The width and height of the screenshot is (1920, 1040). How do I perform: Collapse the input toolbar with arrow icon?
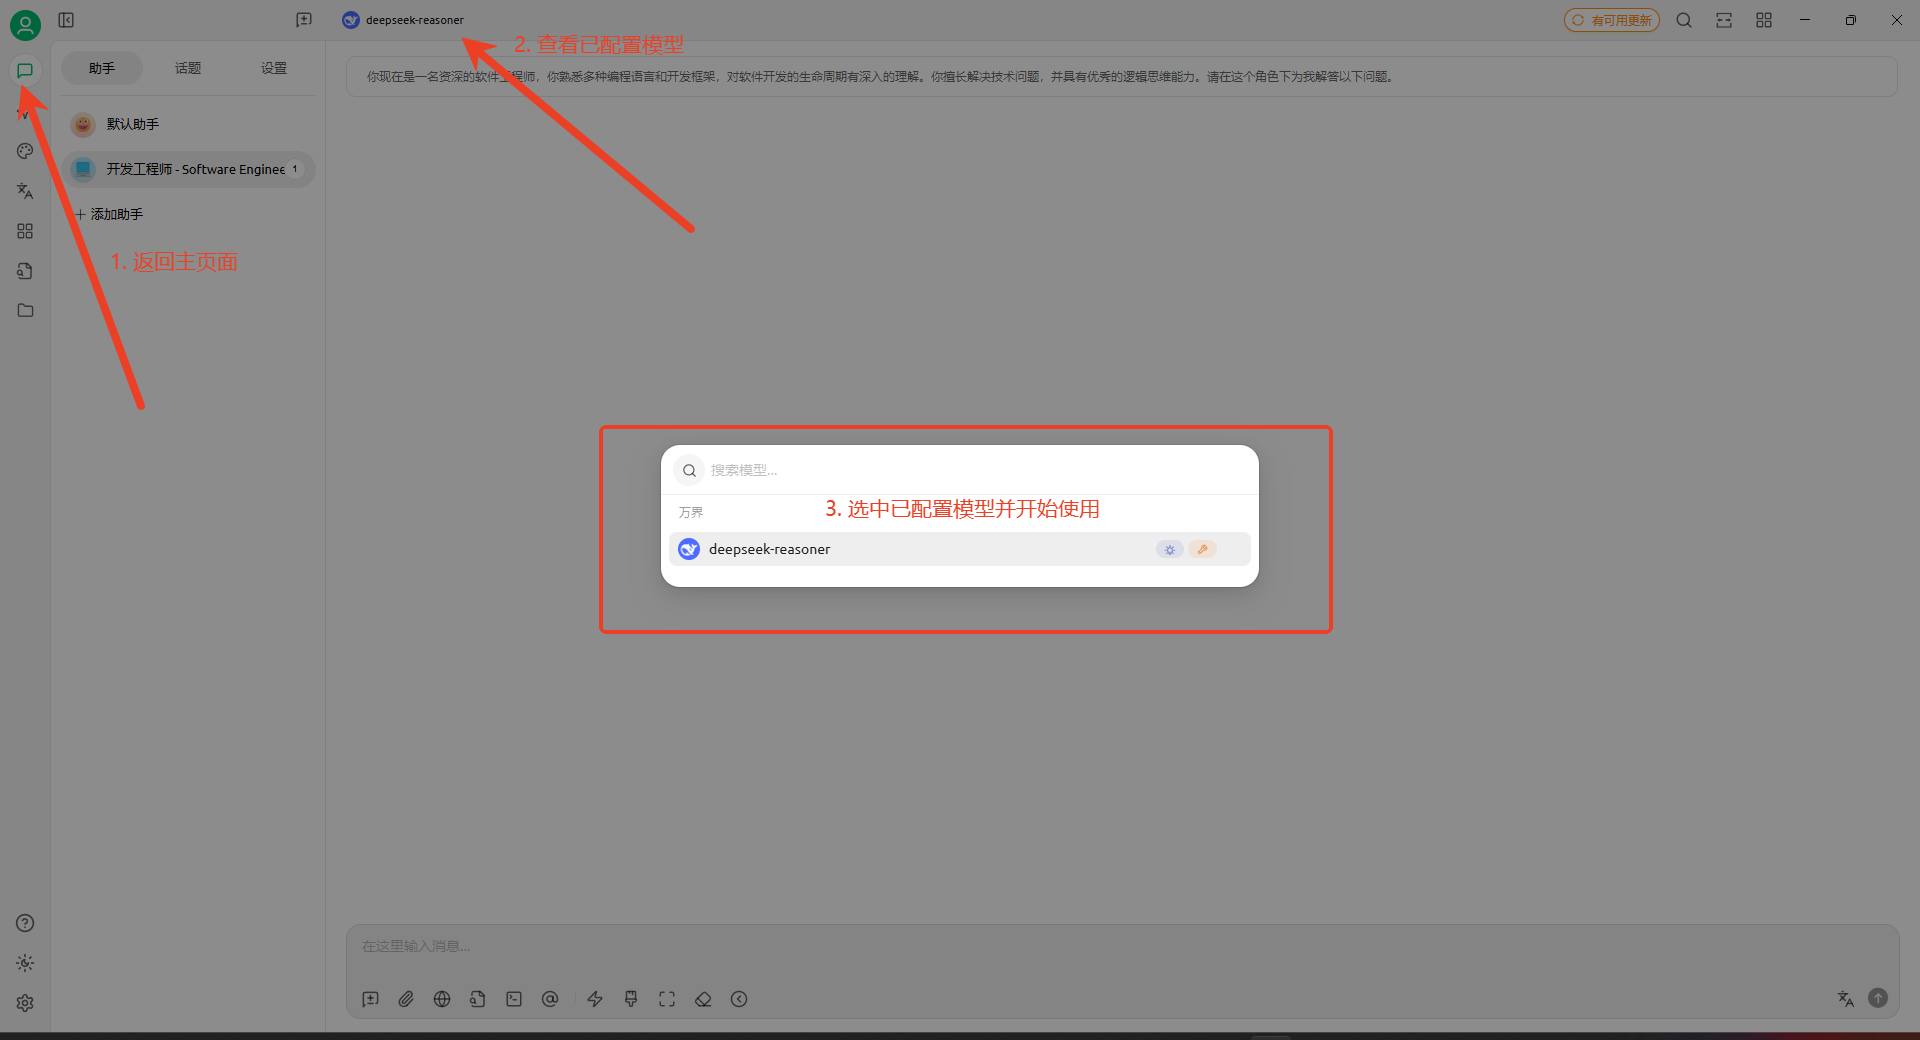pos(739,999)
